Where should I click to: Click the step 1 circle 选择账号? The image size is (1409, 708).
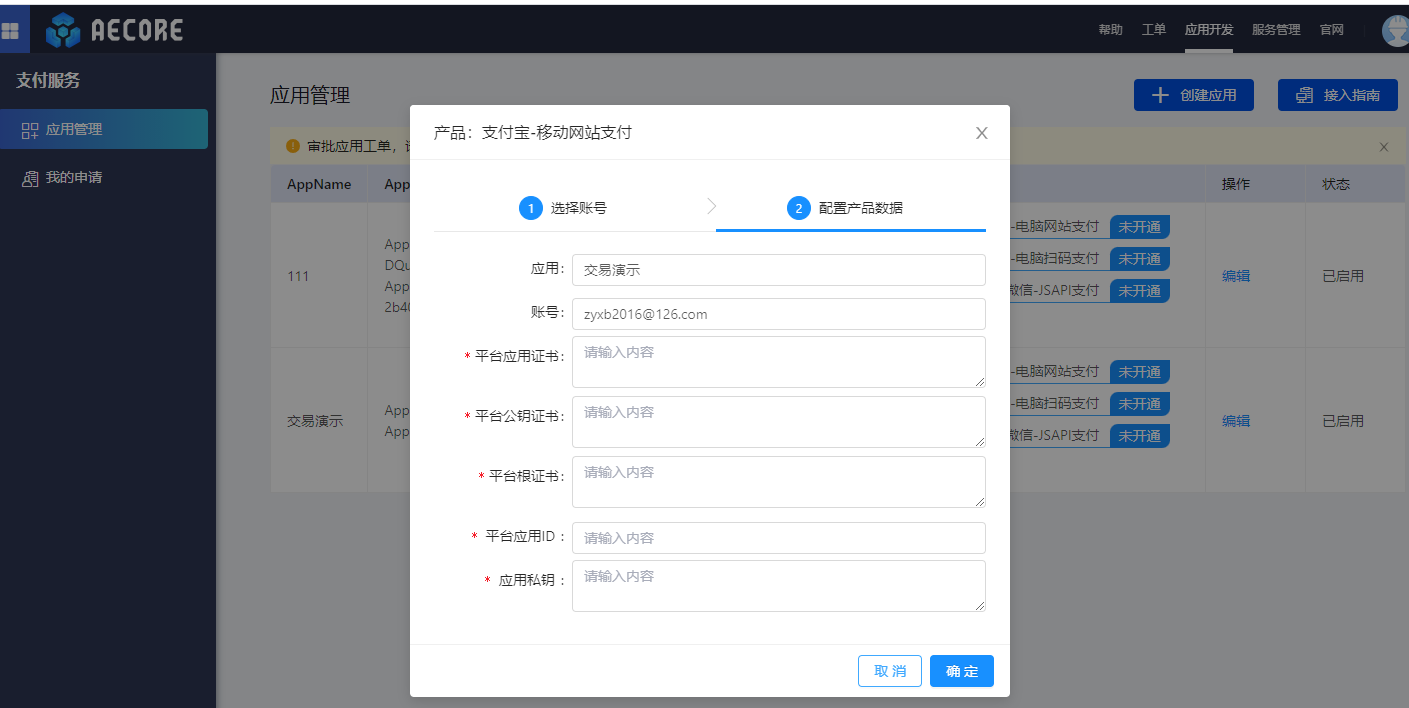point(531,208)
